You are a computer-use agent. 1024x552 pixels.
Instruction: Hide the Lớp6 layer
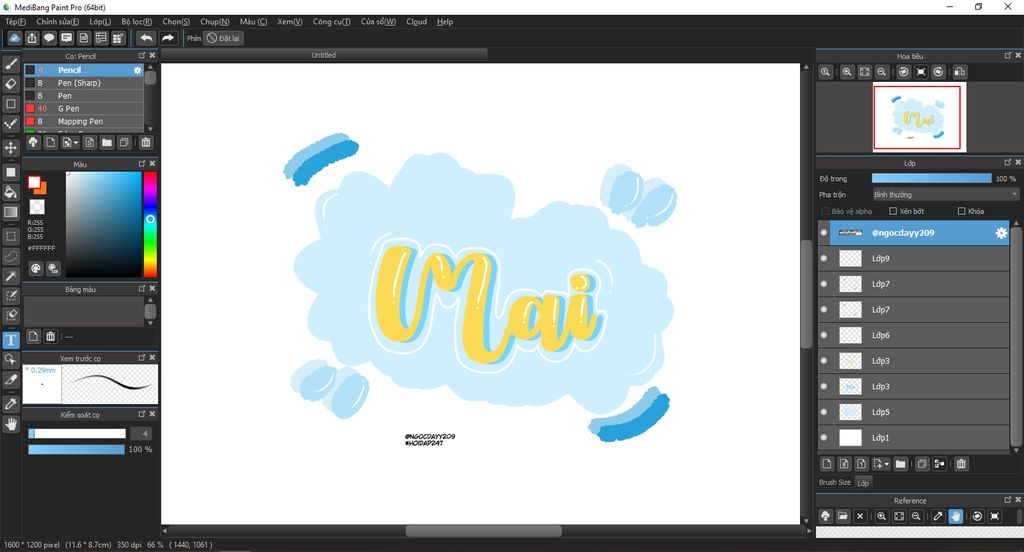824,335
